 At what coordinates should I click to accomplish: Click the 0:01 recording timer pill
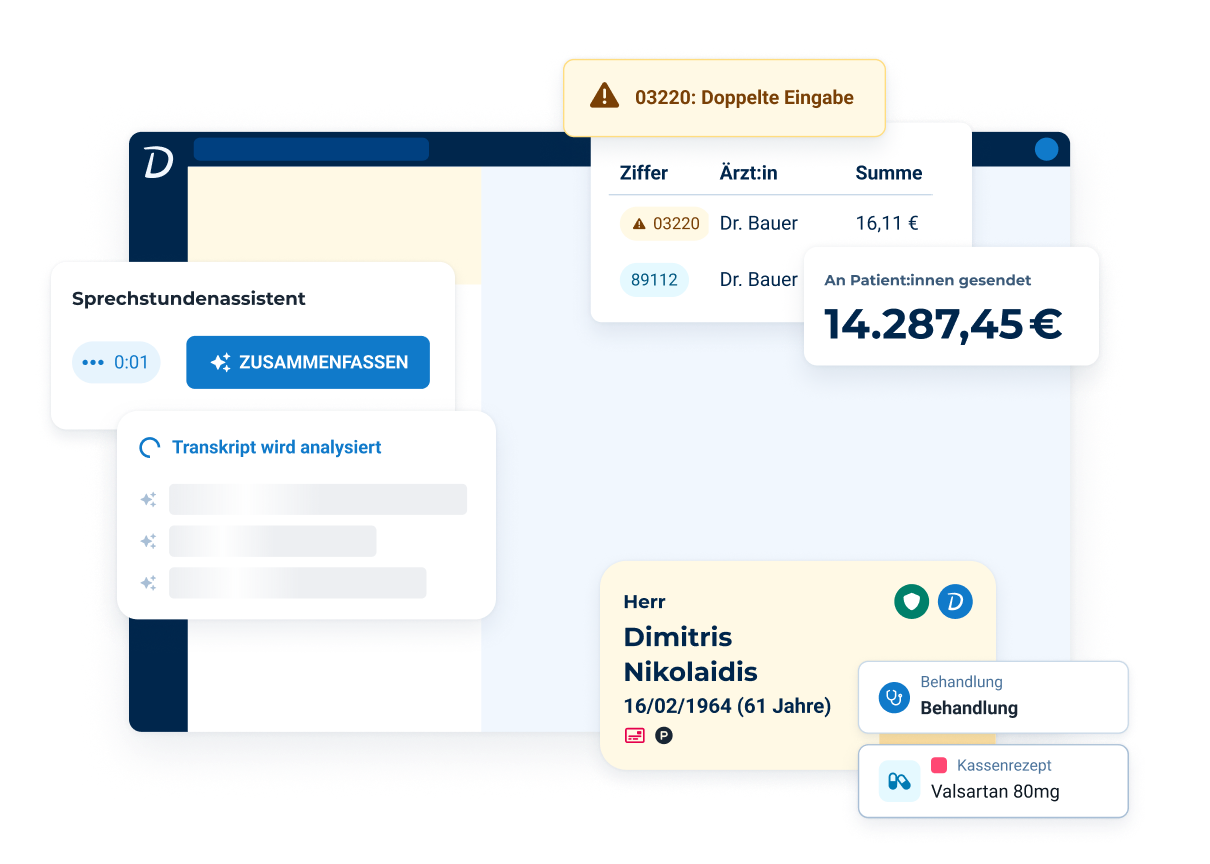(116, 362)
